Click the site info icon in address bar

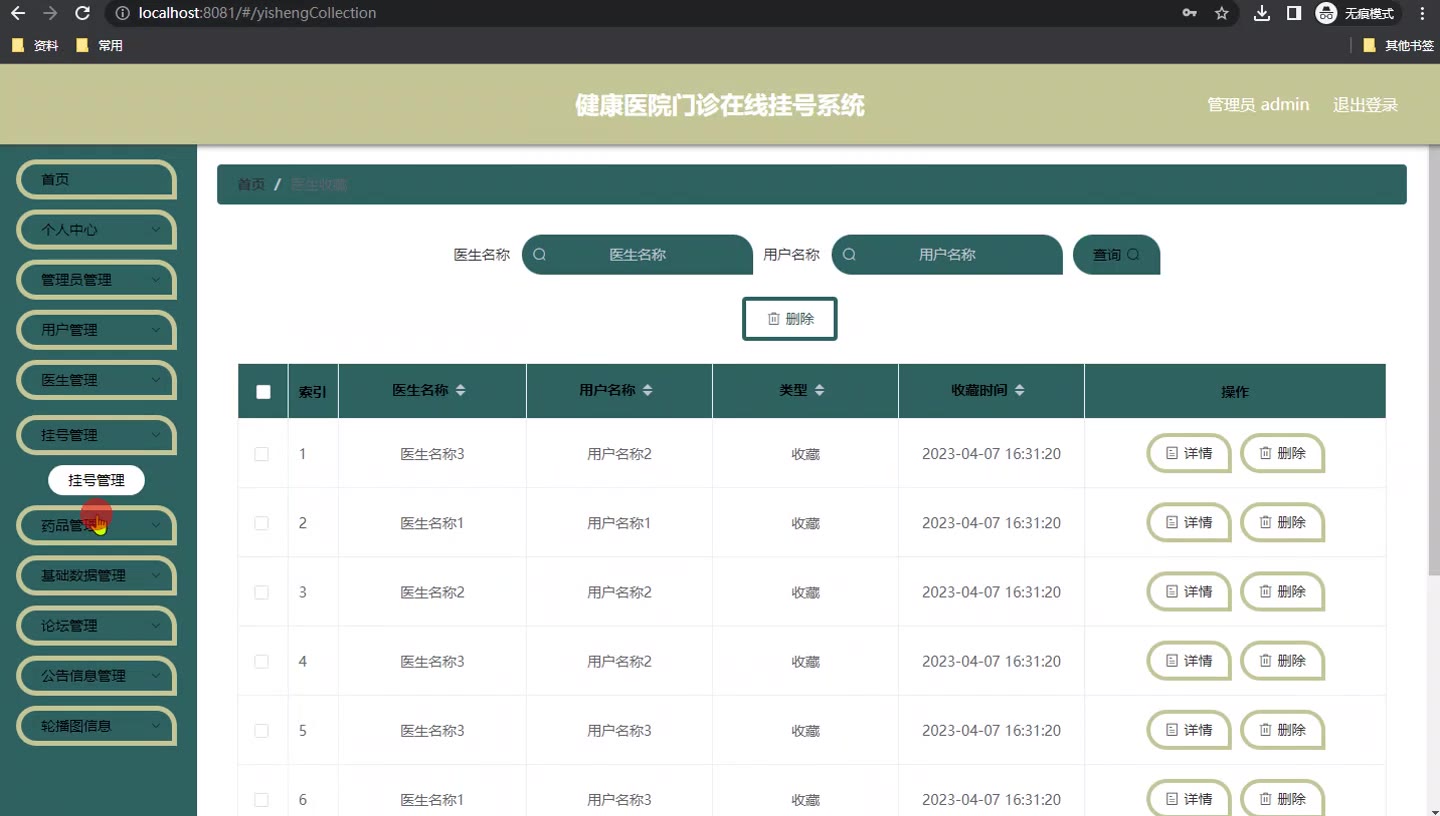pyautogui.click(x=122, y=13)
